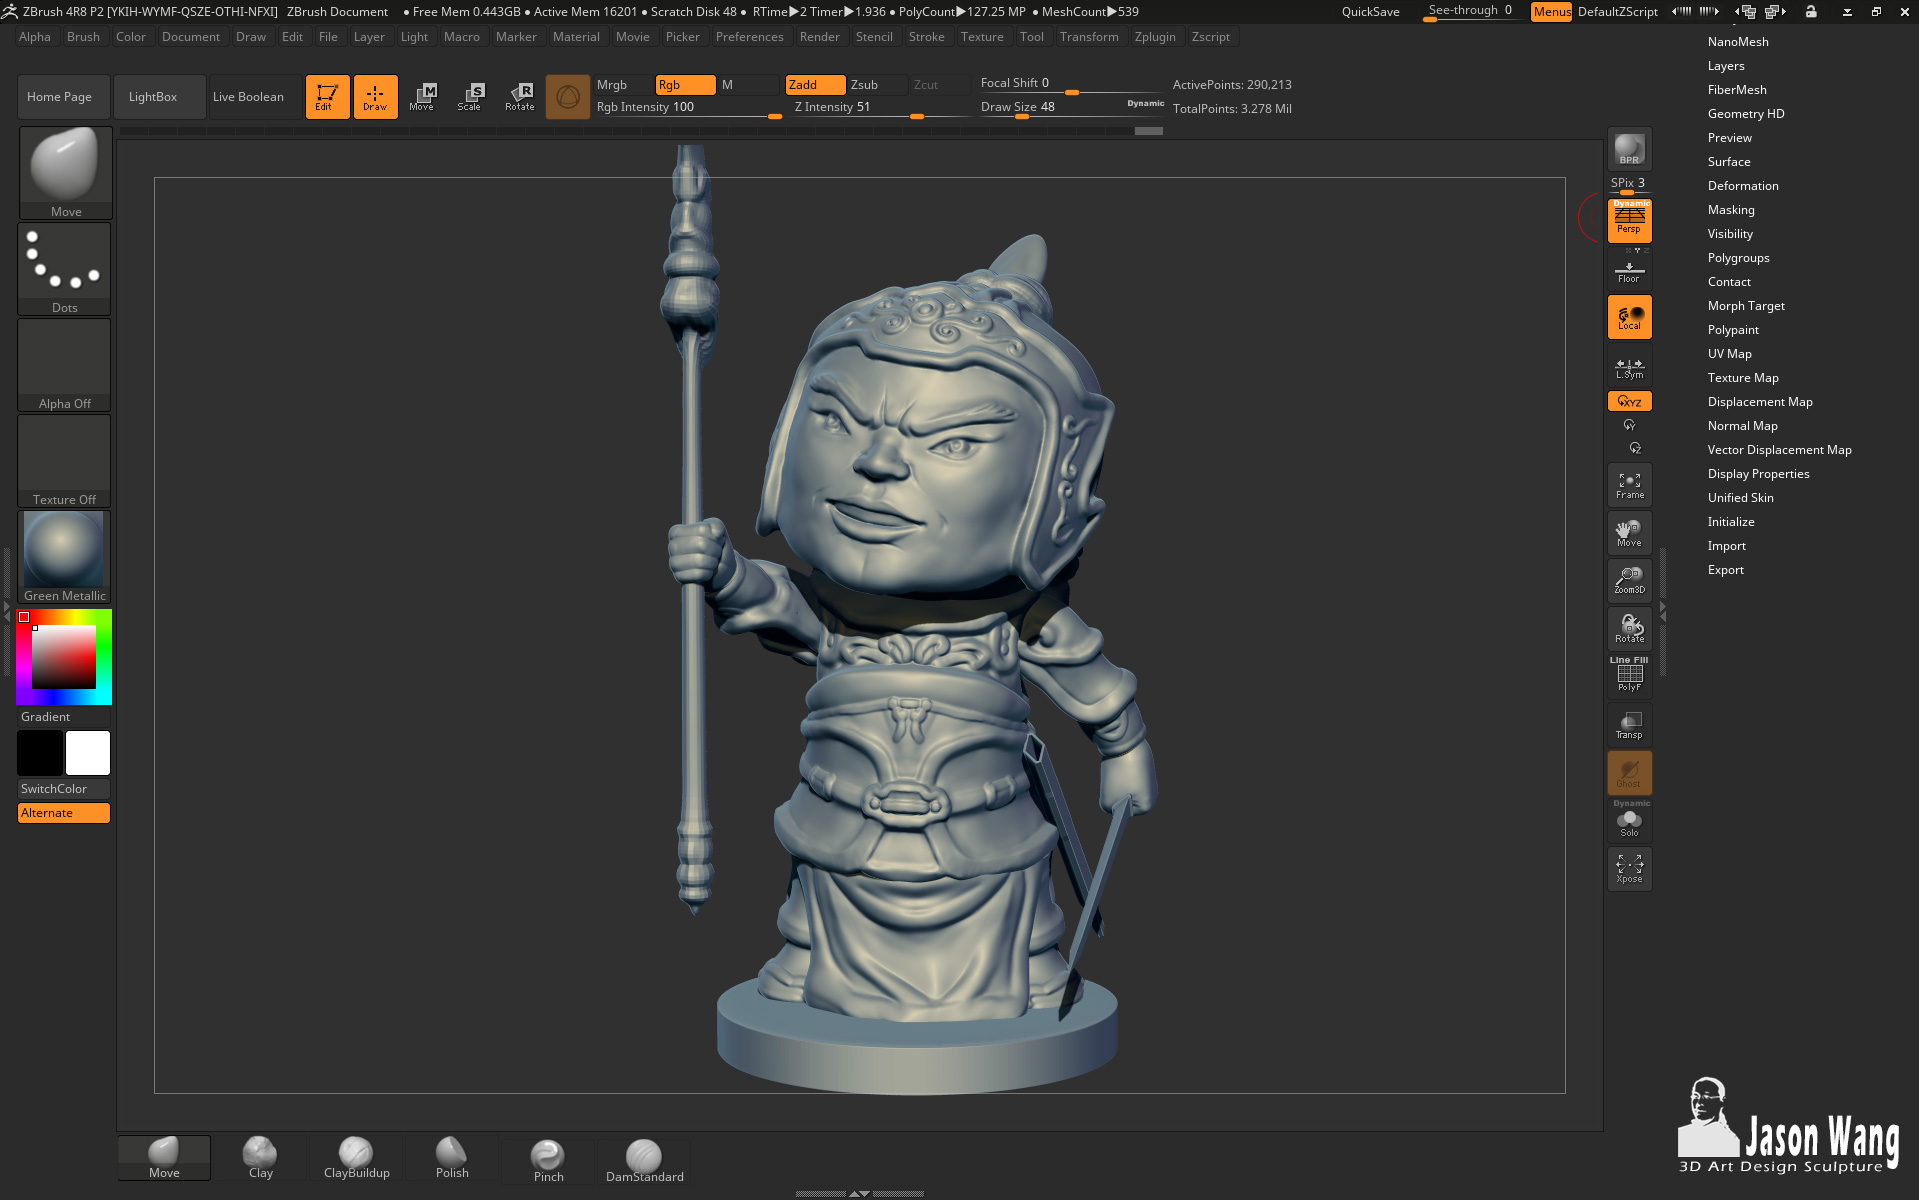Toggle Persp perspective mode
This screenshot has height=1200, width=1919.
click(x=1629, y=221)
